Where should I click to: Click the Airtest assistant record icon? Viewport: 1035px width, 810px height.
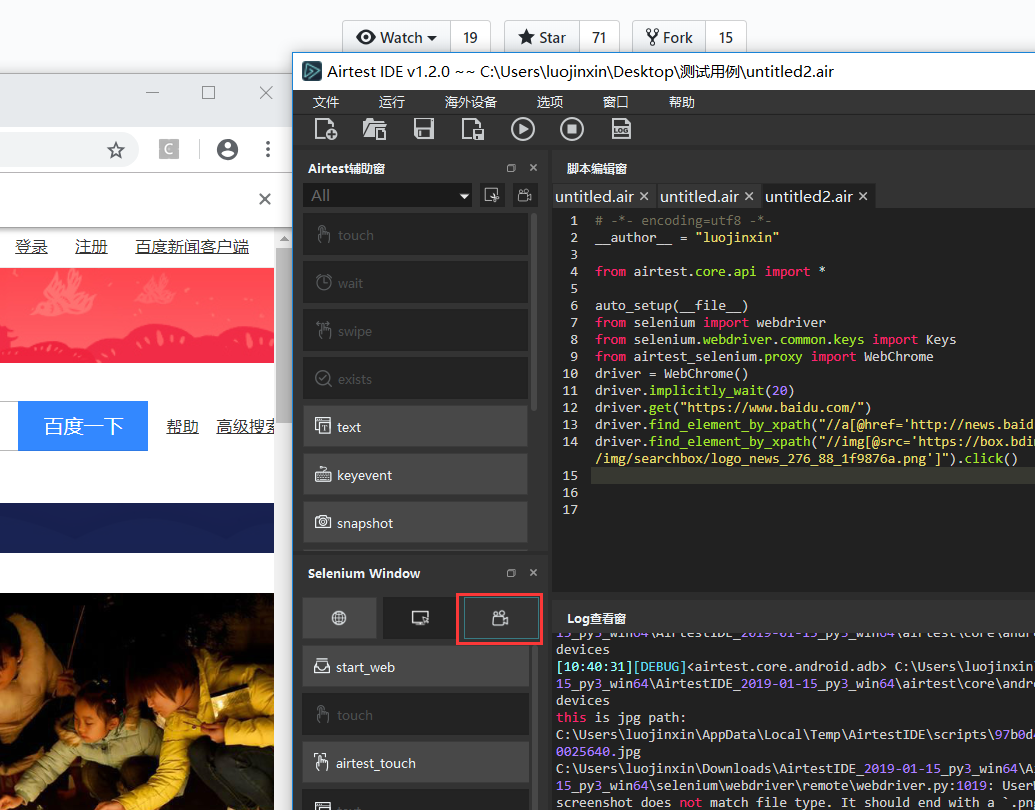(x=525, y=195)
